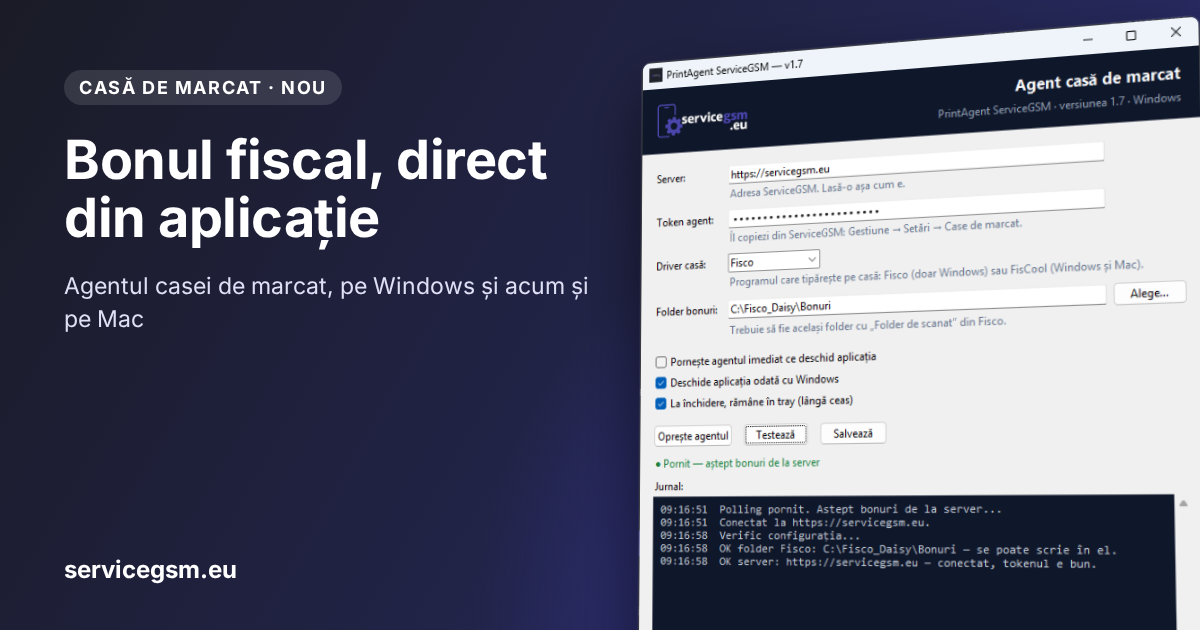Maximize the PrintAgent ServiceGSM window
The width and height of the screenshot is (1200, 630).
pyautogui.click(x=1131, y=35)
